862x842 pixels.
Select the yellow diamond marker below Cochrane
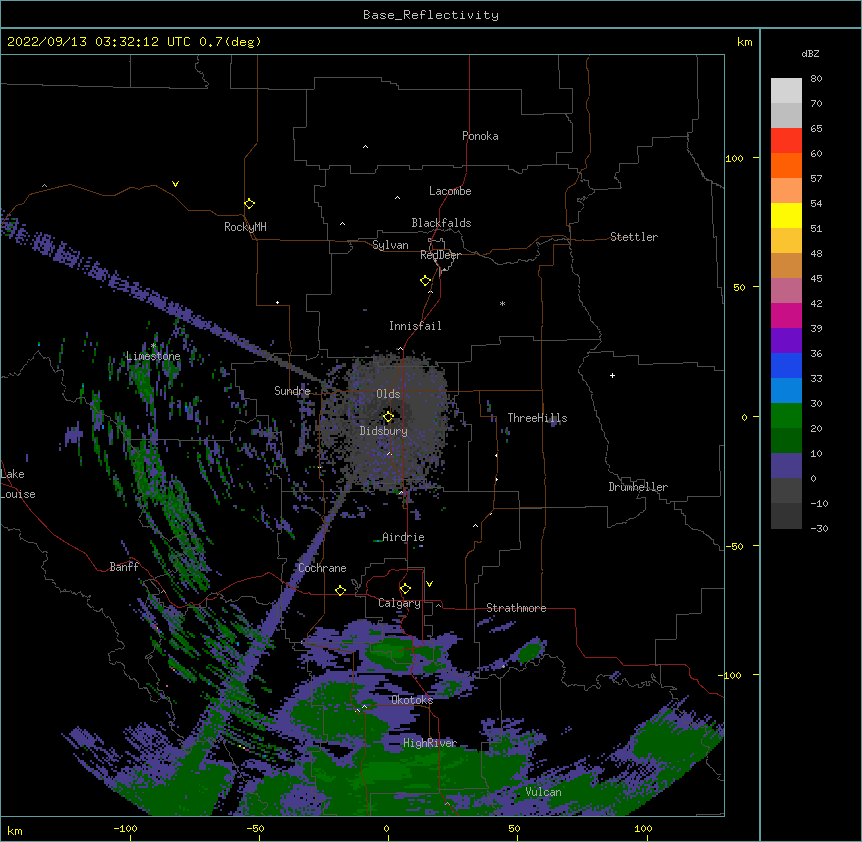coord(340,590)
